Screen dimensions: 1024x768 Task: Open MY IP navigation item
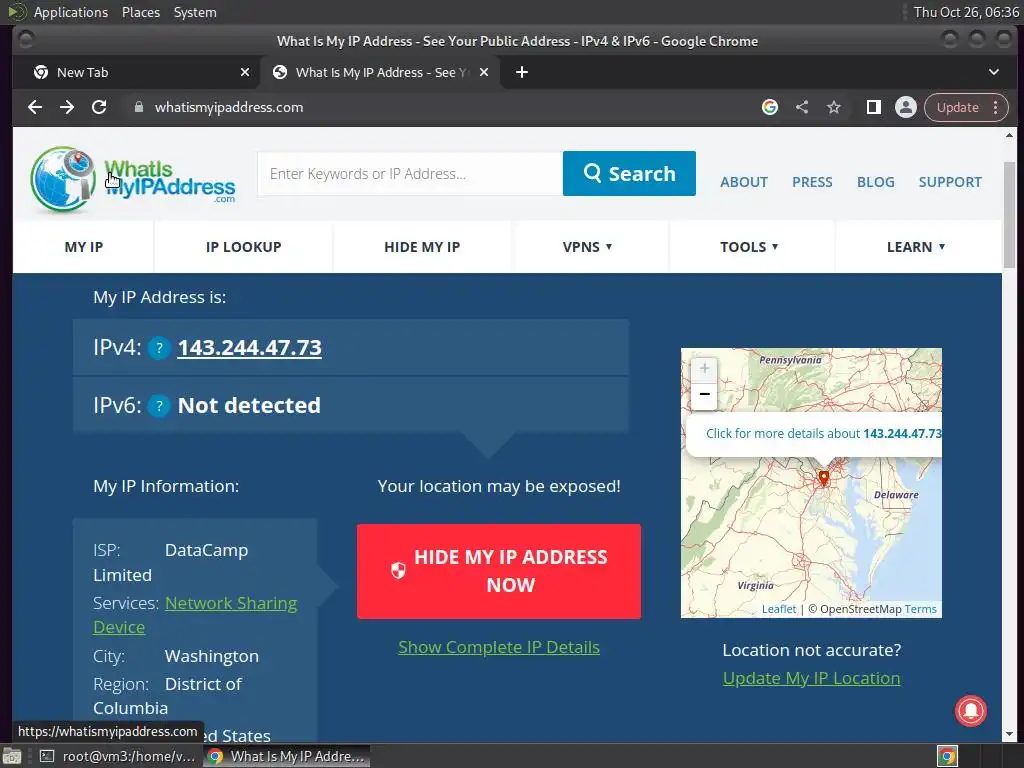[84, 247]
